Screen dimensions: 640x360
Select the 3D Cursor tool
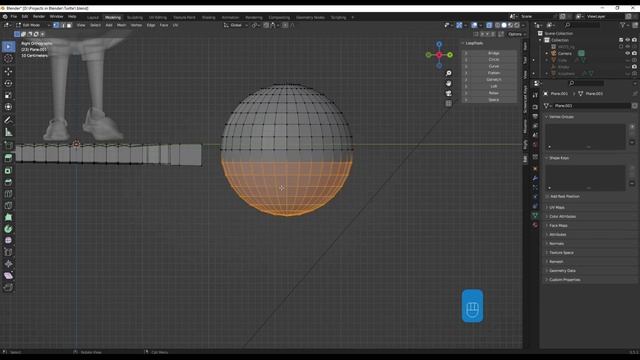pos(8,59)
